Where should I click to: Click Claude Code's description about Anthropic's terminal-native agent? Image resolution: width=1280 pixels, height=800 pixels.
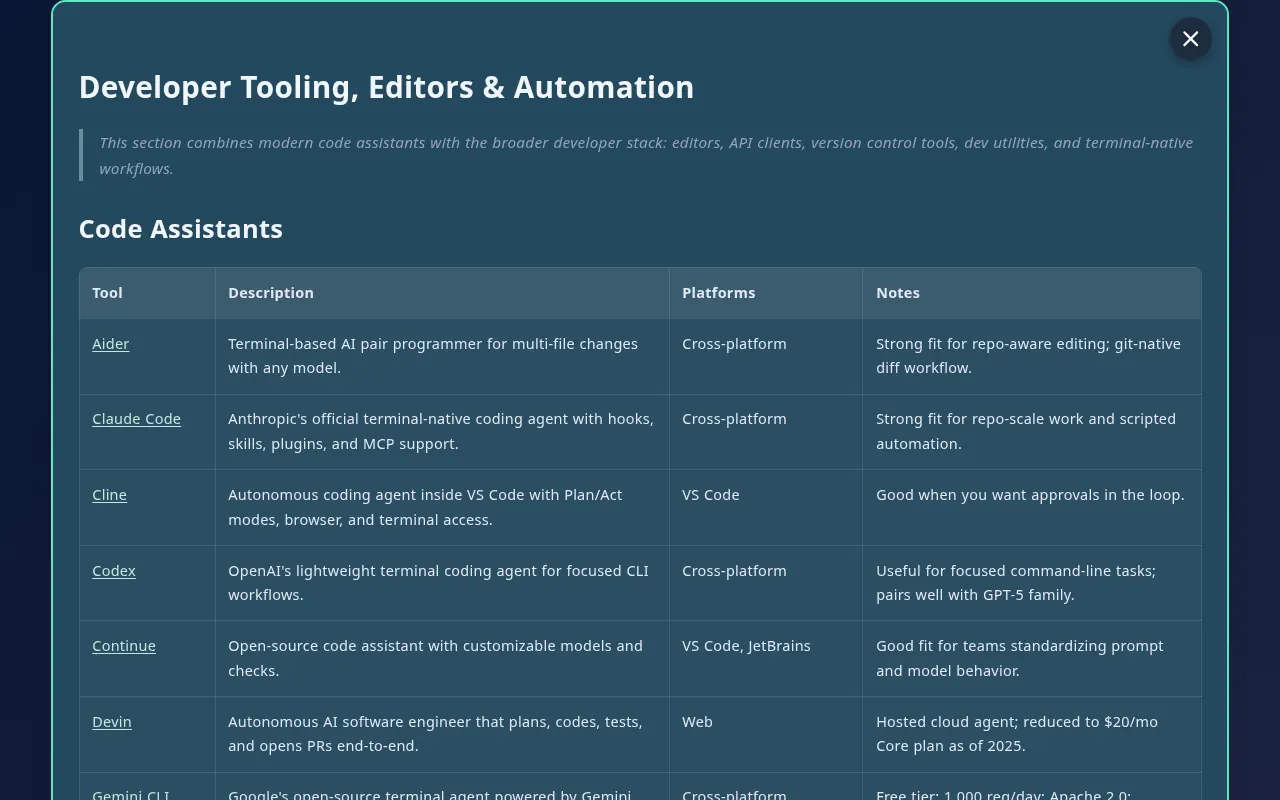[441, 431]
